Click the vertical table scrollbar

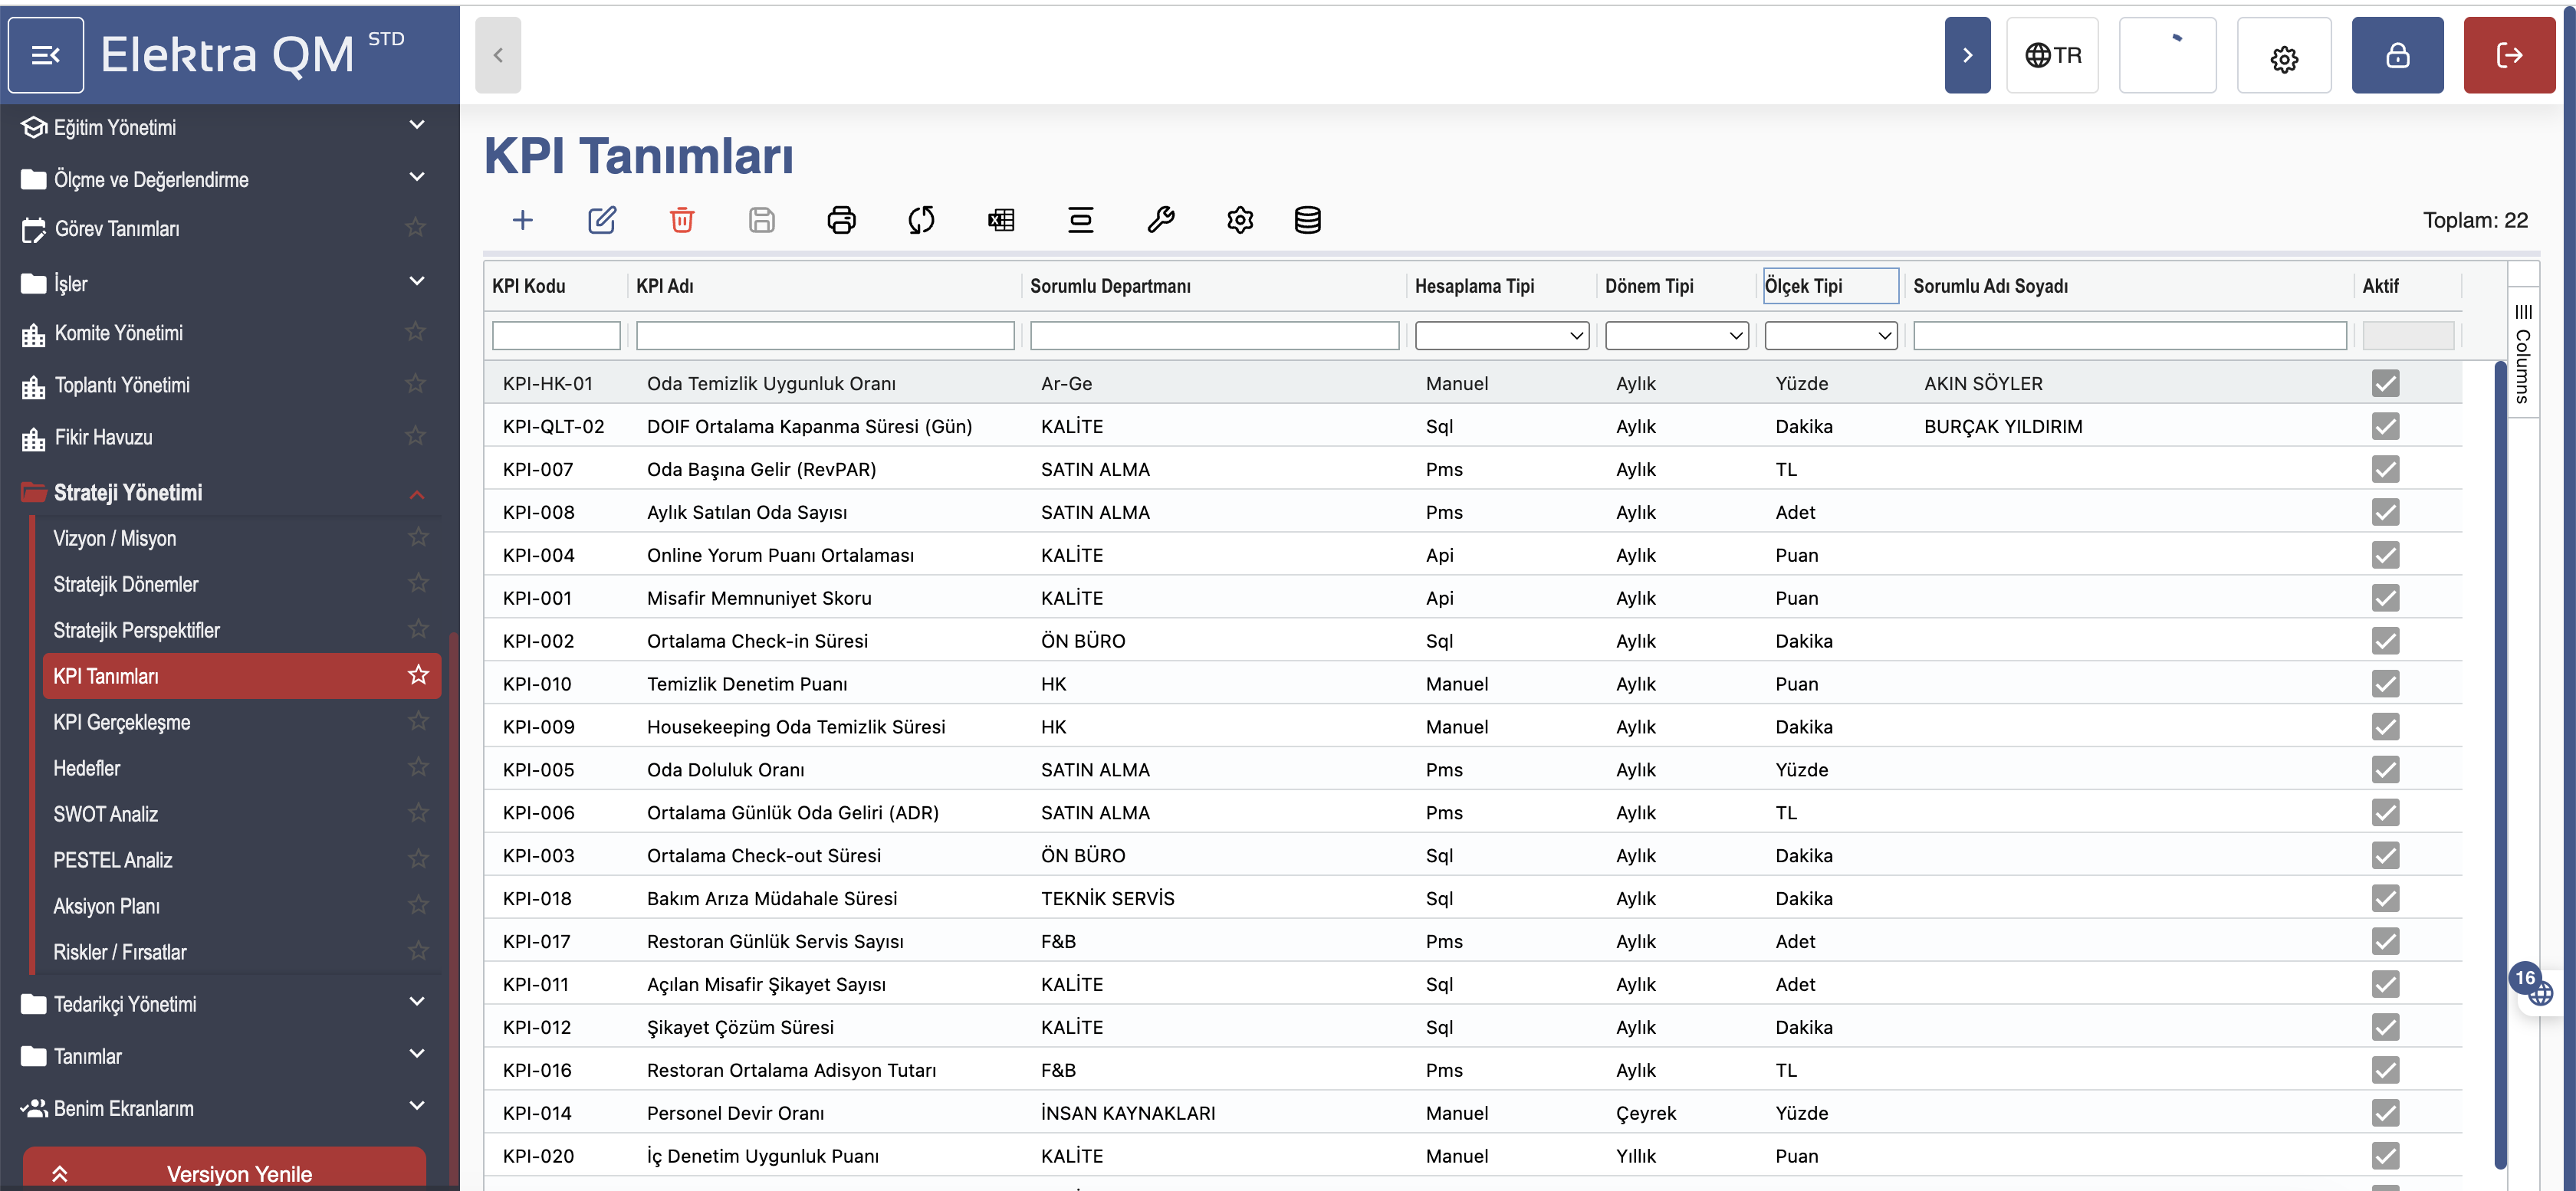coord(2499,760)
